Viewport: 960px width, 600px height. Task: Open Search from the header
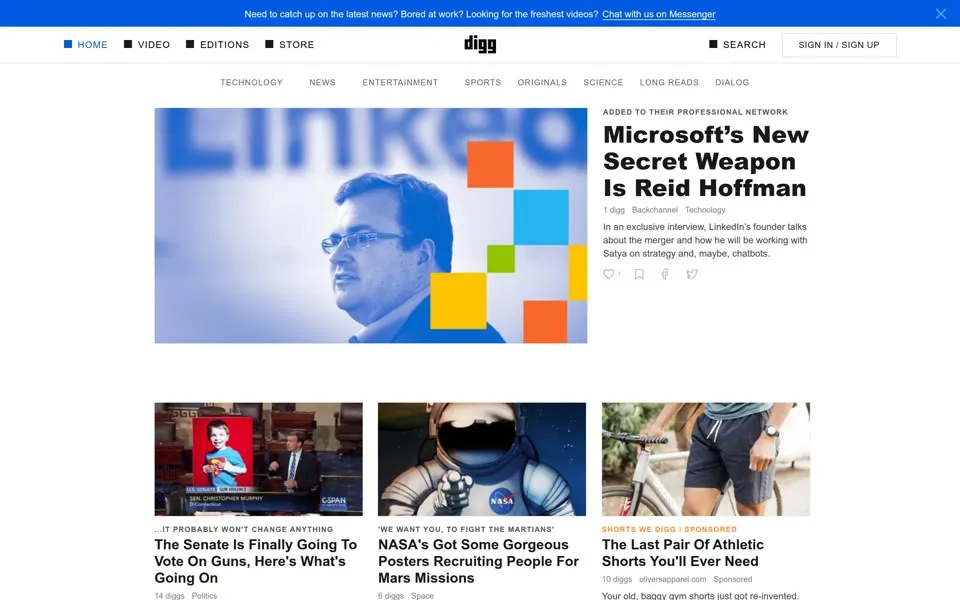point(737,45)
